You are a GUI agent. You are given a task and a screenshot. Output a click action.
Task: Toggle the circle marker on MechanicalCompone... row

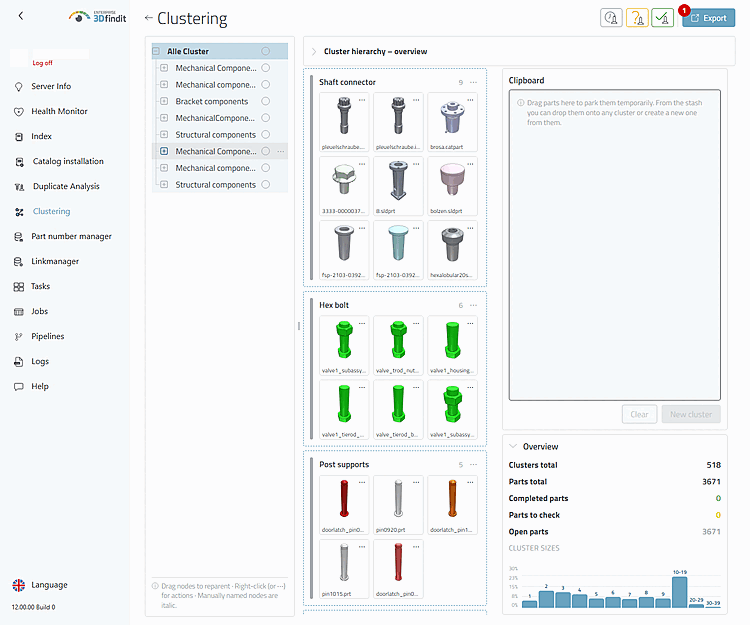tap(265, 118)
